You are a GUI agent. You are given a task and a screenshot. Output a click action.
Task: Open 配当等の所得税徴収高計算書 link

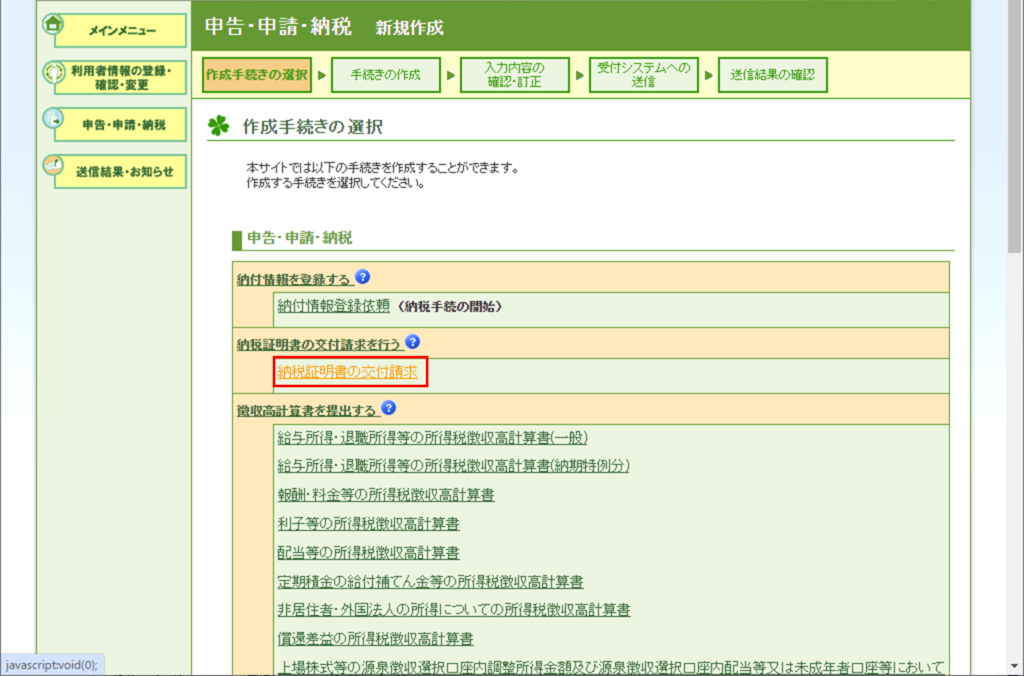coord(368,552)
